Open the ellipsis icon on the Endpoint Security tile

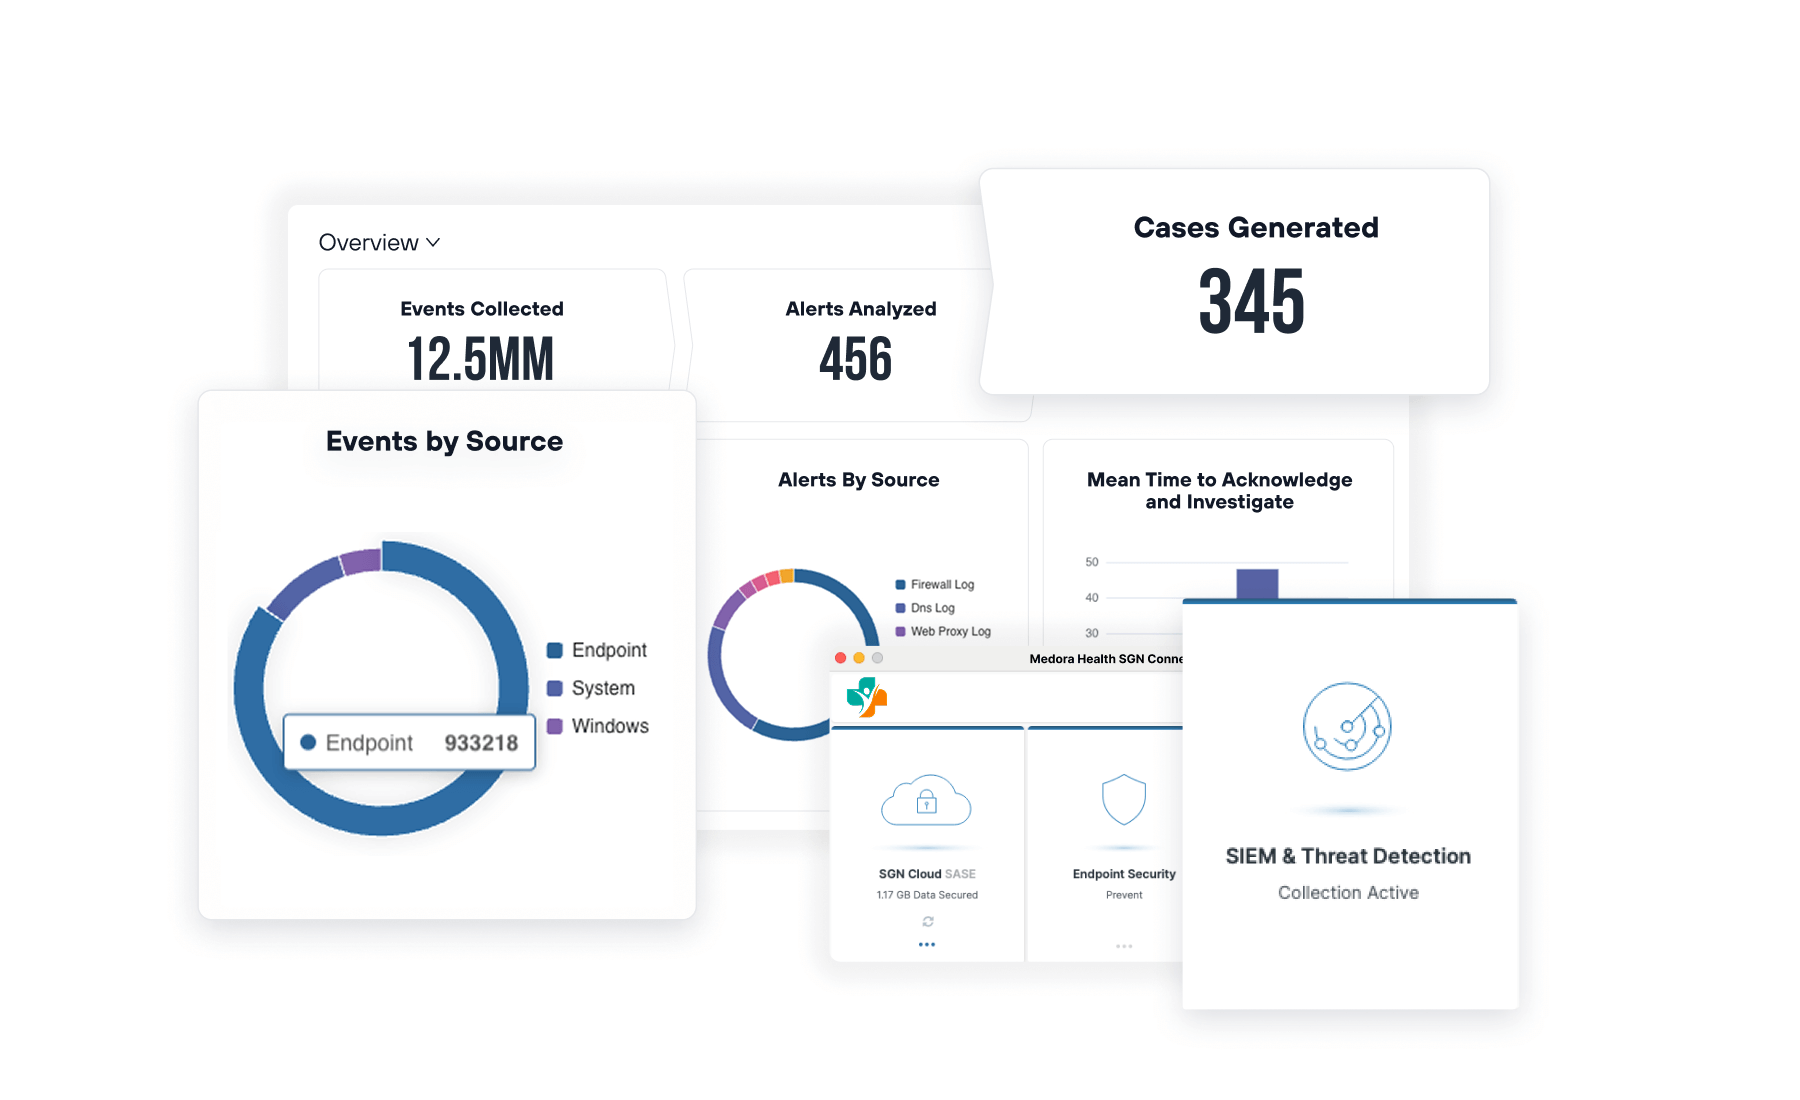(x=1124, y=945)
